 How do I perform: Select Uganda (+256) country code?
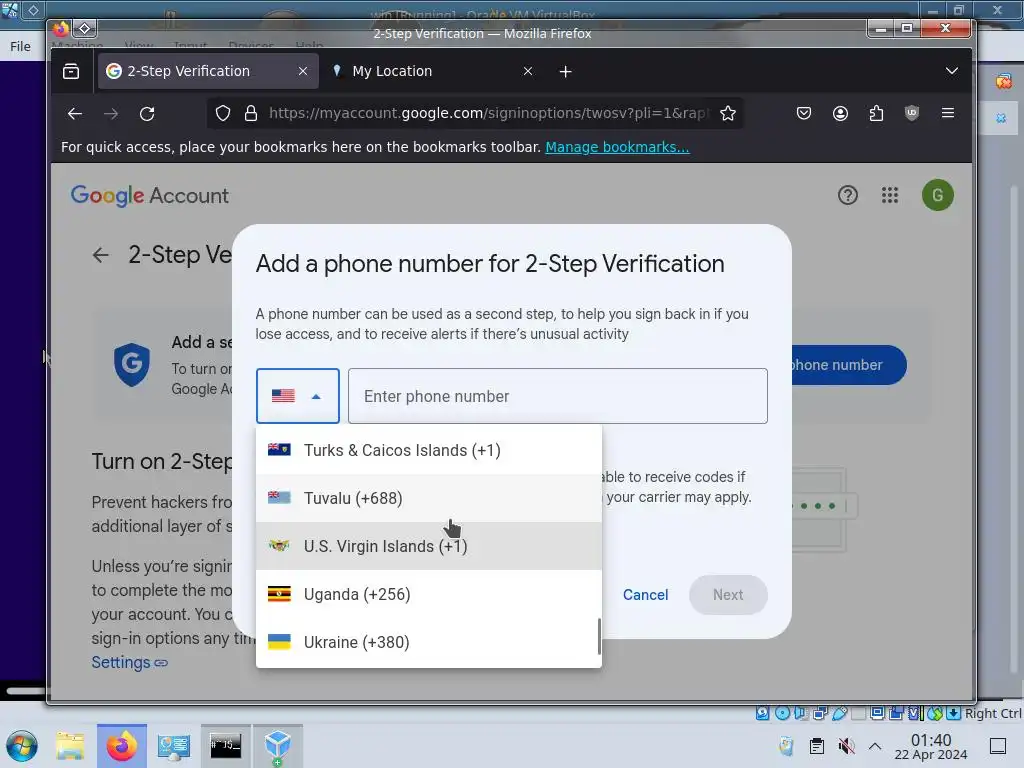coord(428,594)
